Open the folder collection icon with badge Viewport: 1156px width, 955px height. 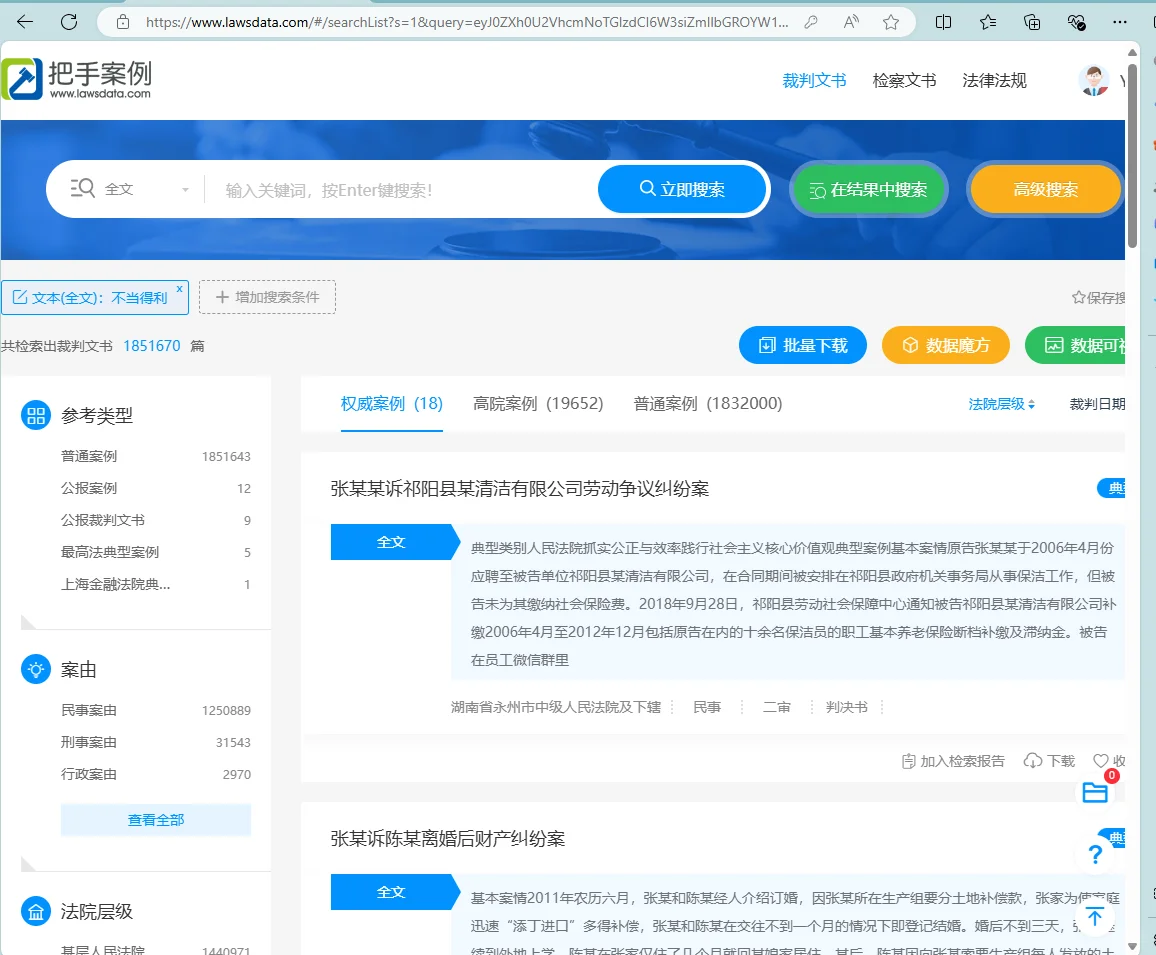pos(1095,790)
